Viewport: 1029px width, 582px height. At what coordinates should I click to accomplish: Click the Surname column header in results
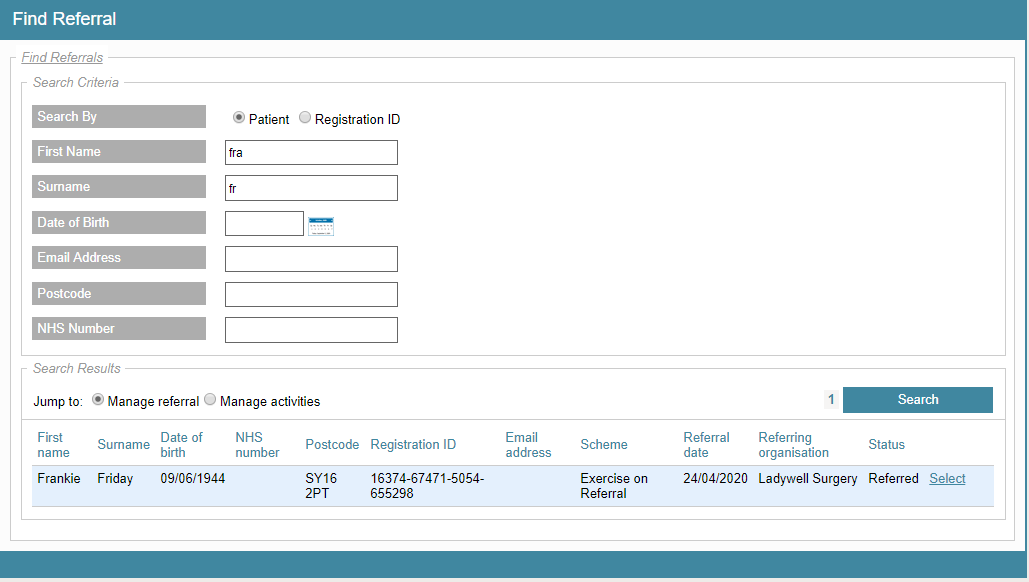(x=123, y=444)
